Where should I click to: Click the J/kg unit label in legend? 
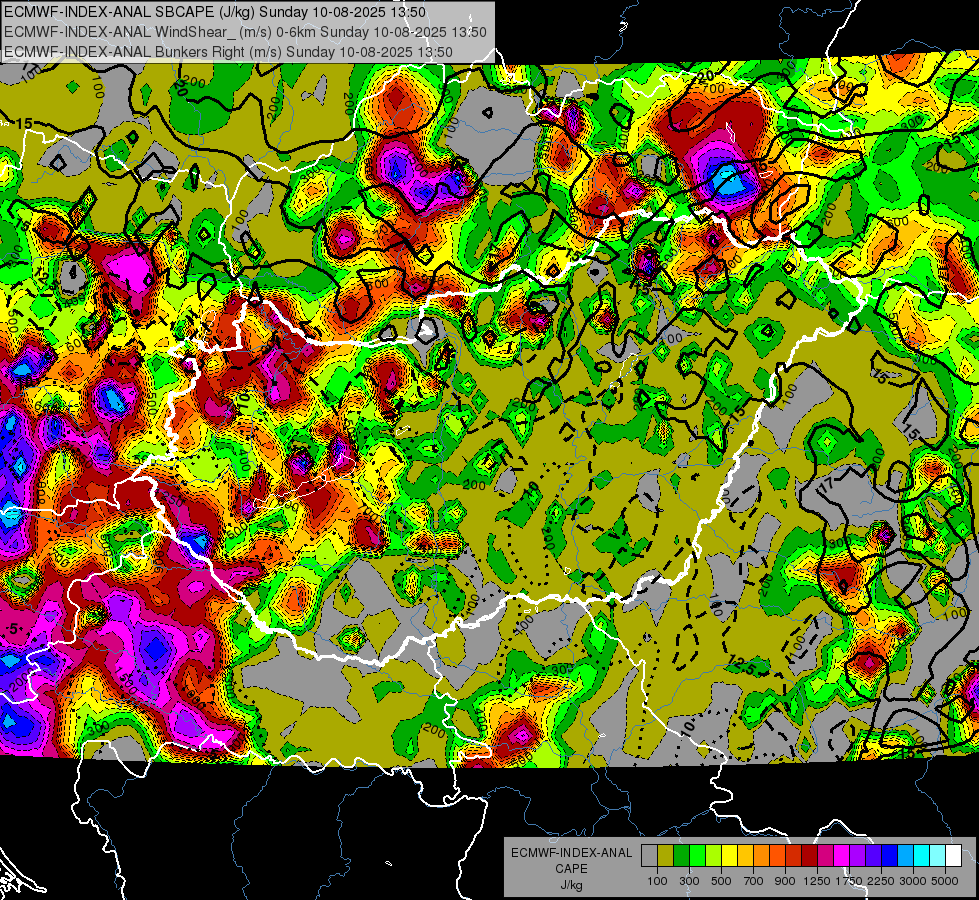pos(571,885)
